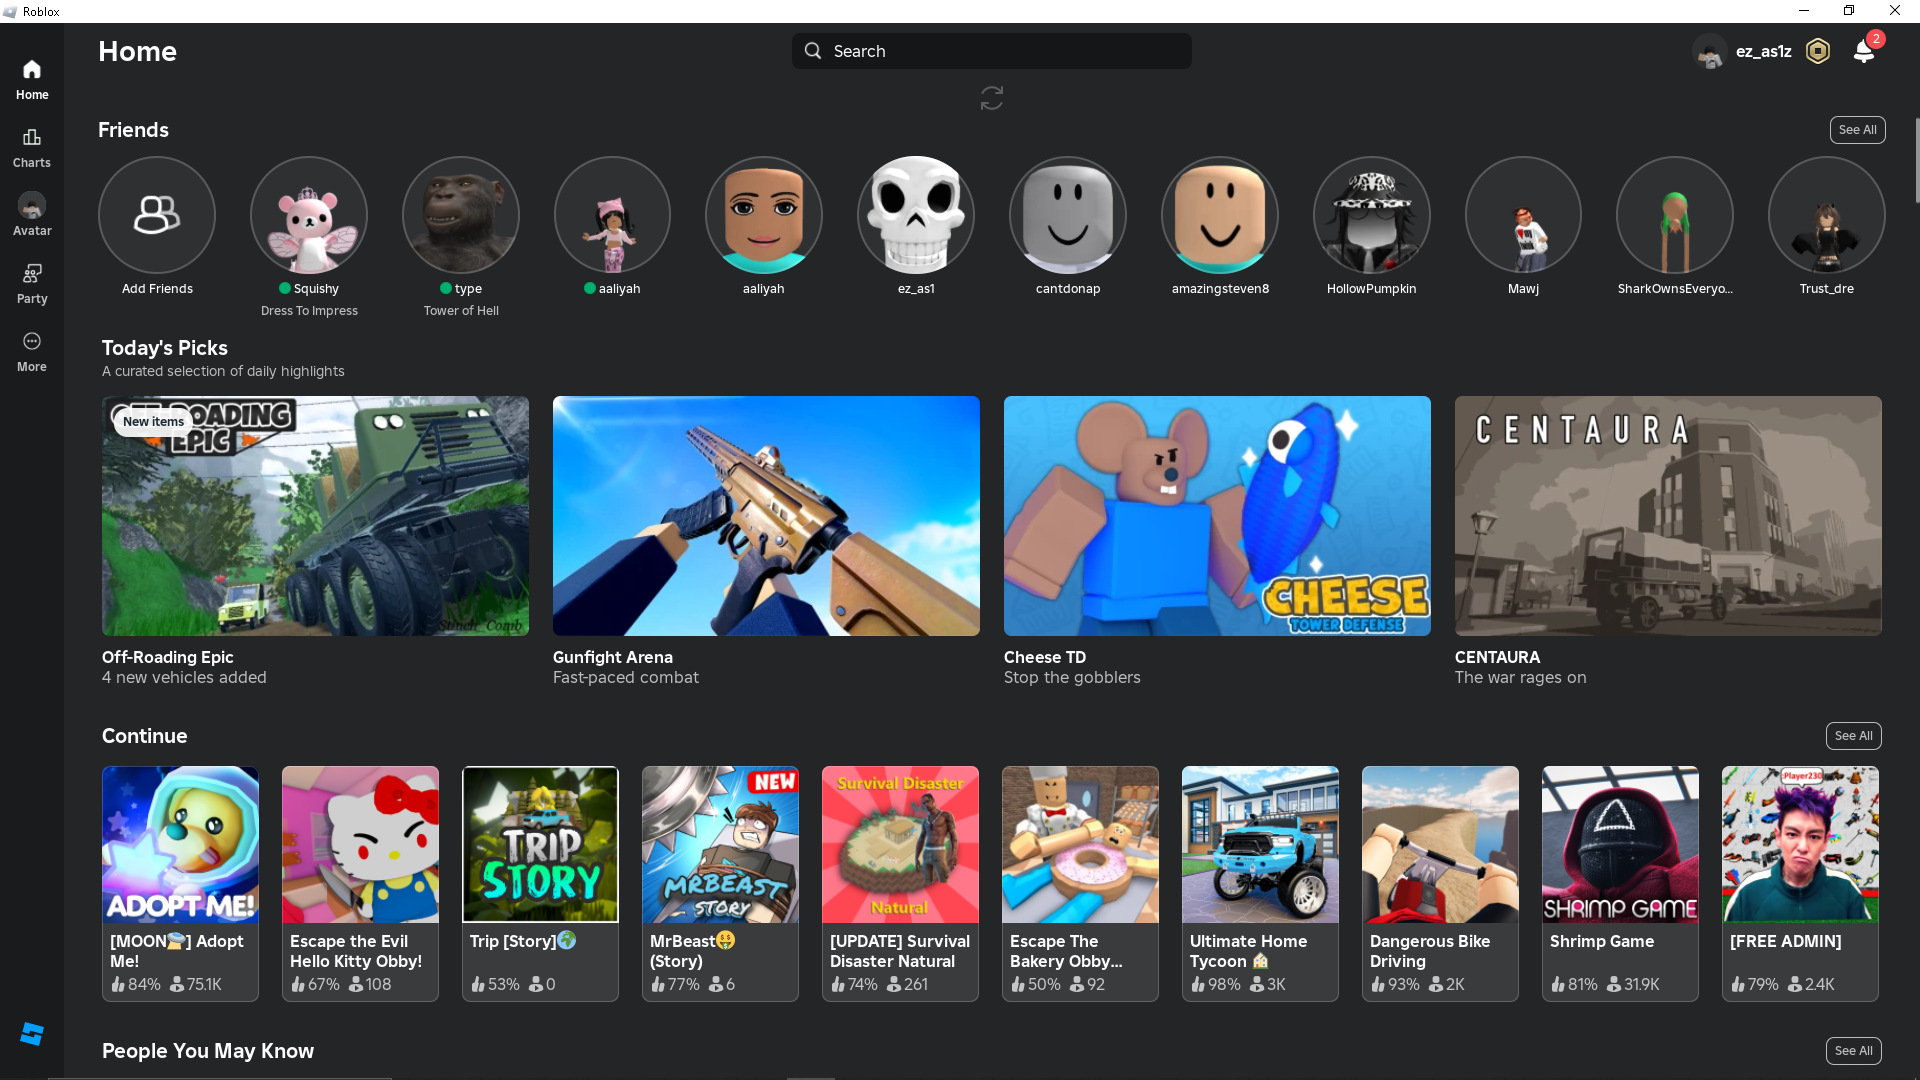Open Dangerous Bike Driving card

1440,884
